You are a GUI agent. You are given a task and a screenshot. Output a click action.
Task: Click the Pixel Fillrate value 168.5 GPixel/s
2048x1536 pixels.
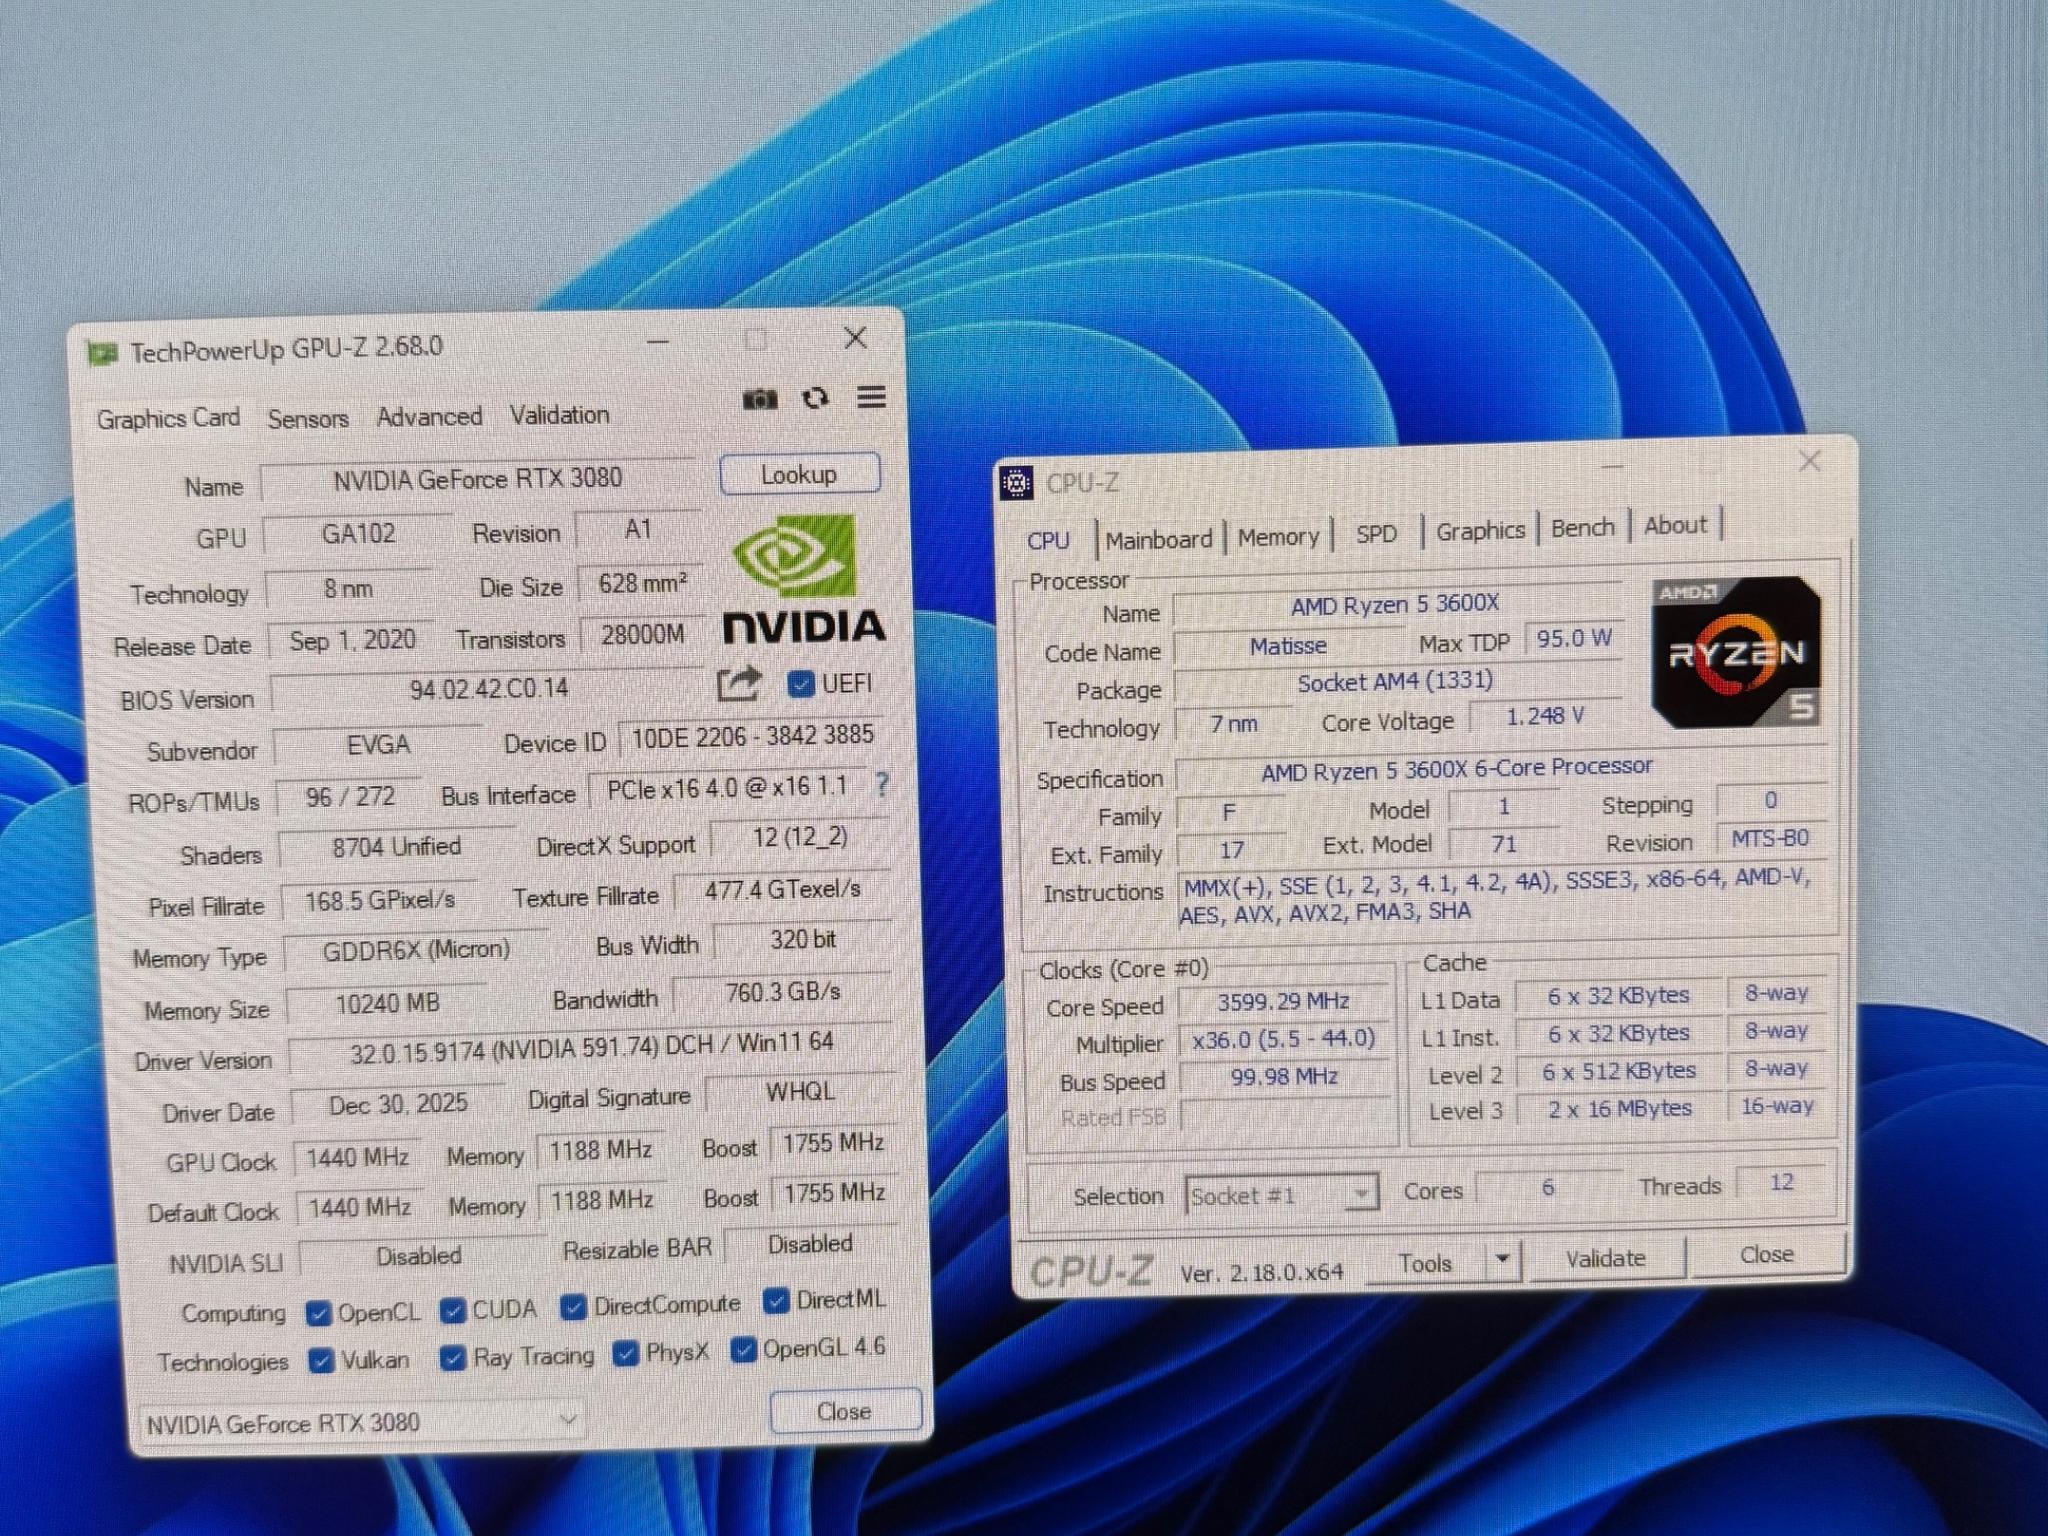pos(379,901)
